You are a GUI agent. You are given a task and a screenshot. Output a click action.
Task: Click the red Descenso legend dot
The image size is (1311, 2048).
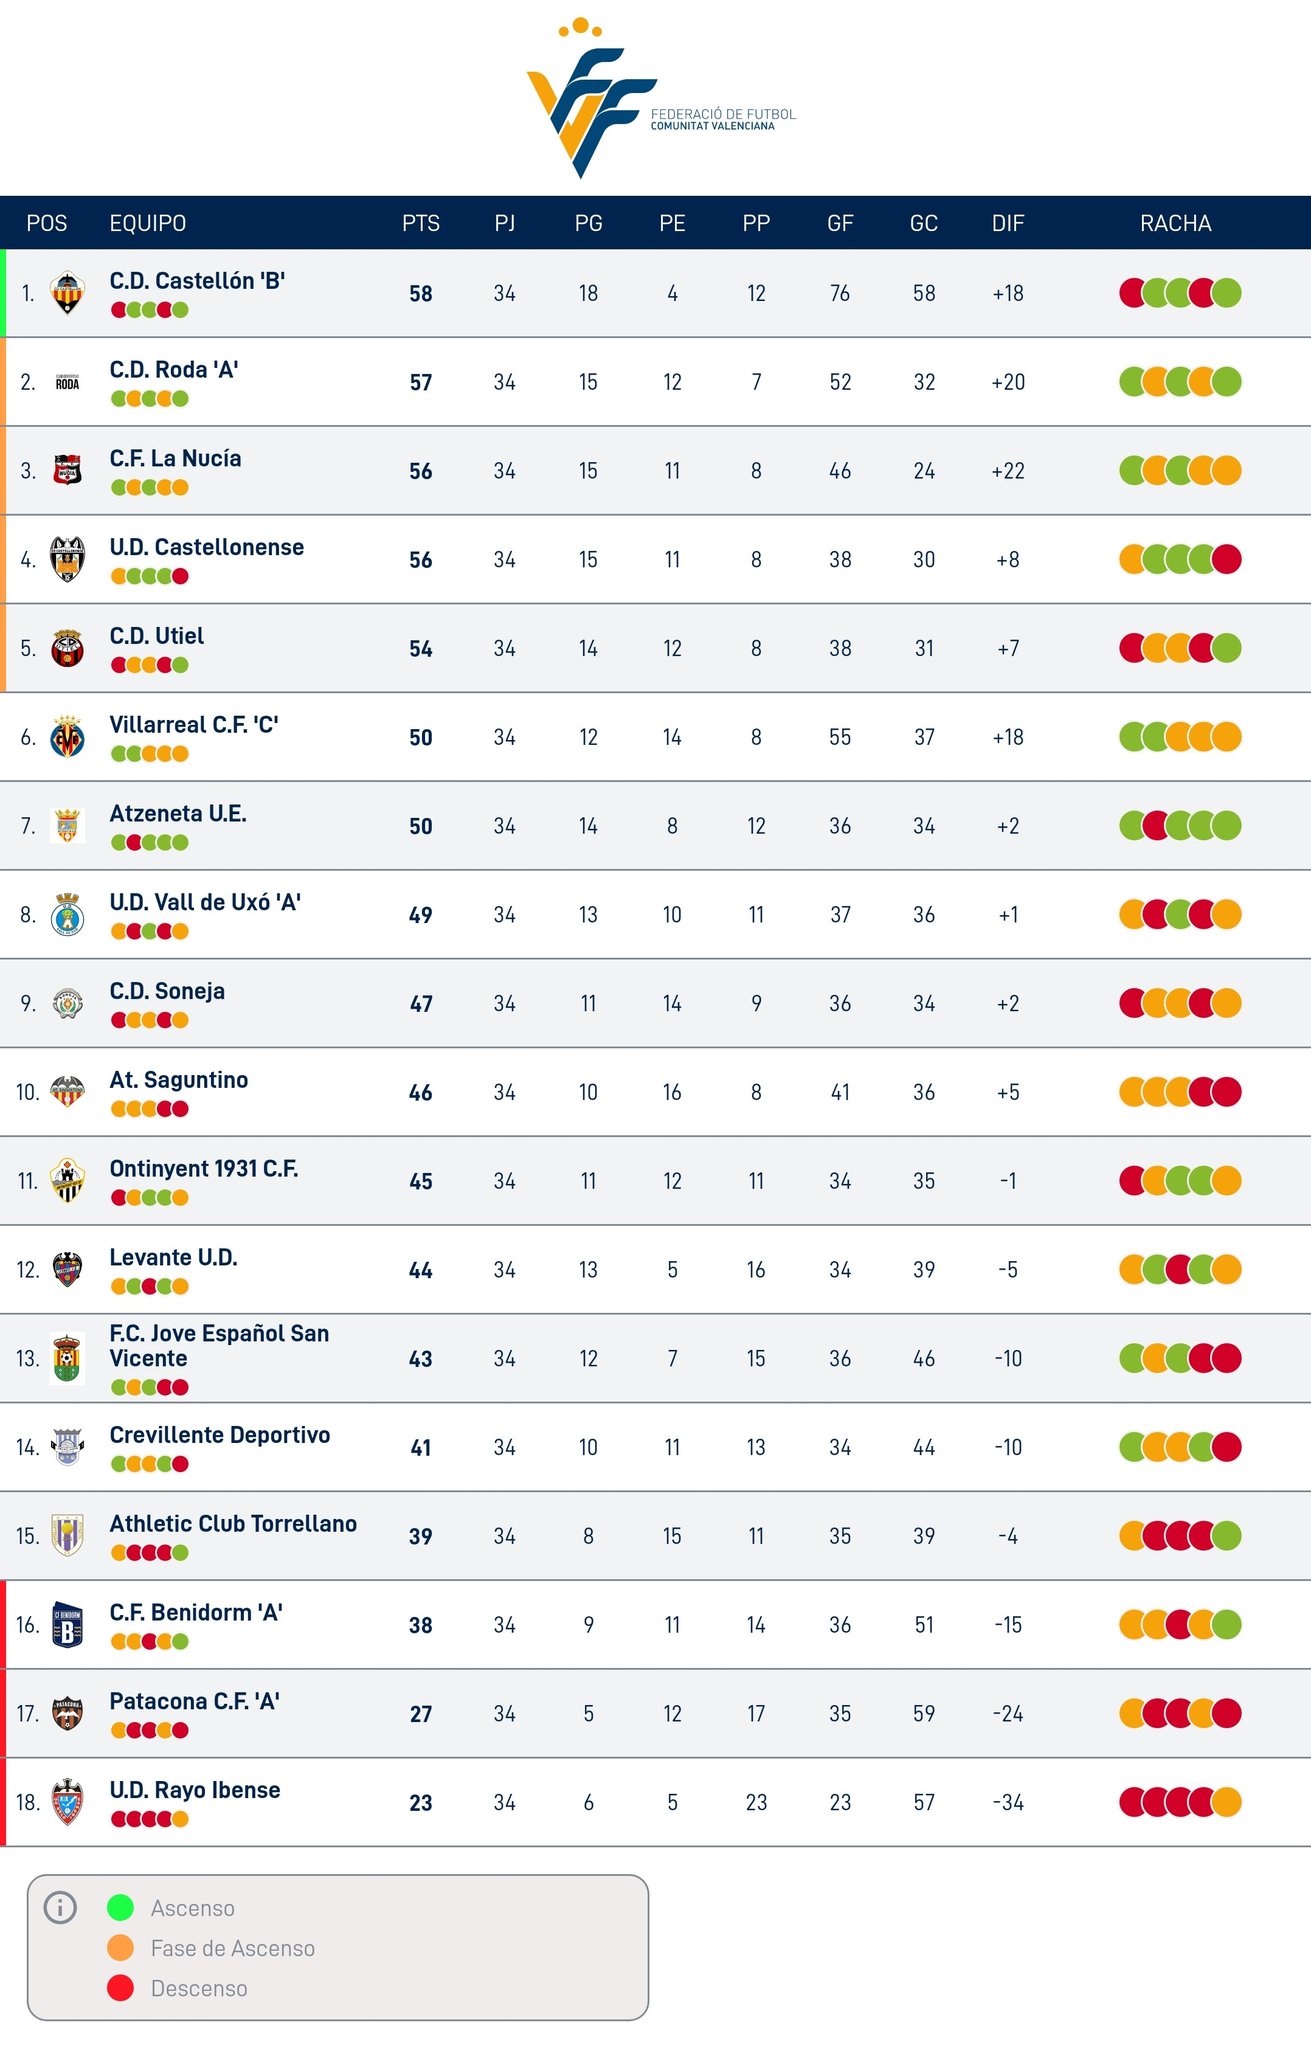[x=120, y=1988]
